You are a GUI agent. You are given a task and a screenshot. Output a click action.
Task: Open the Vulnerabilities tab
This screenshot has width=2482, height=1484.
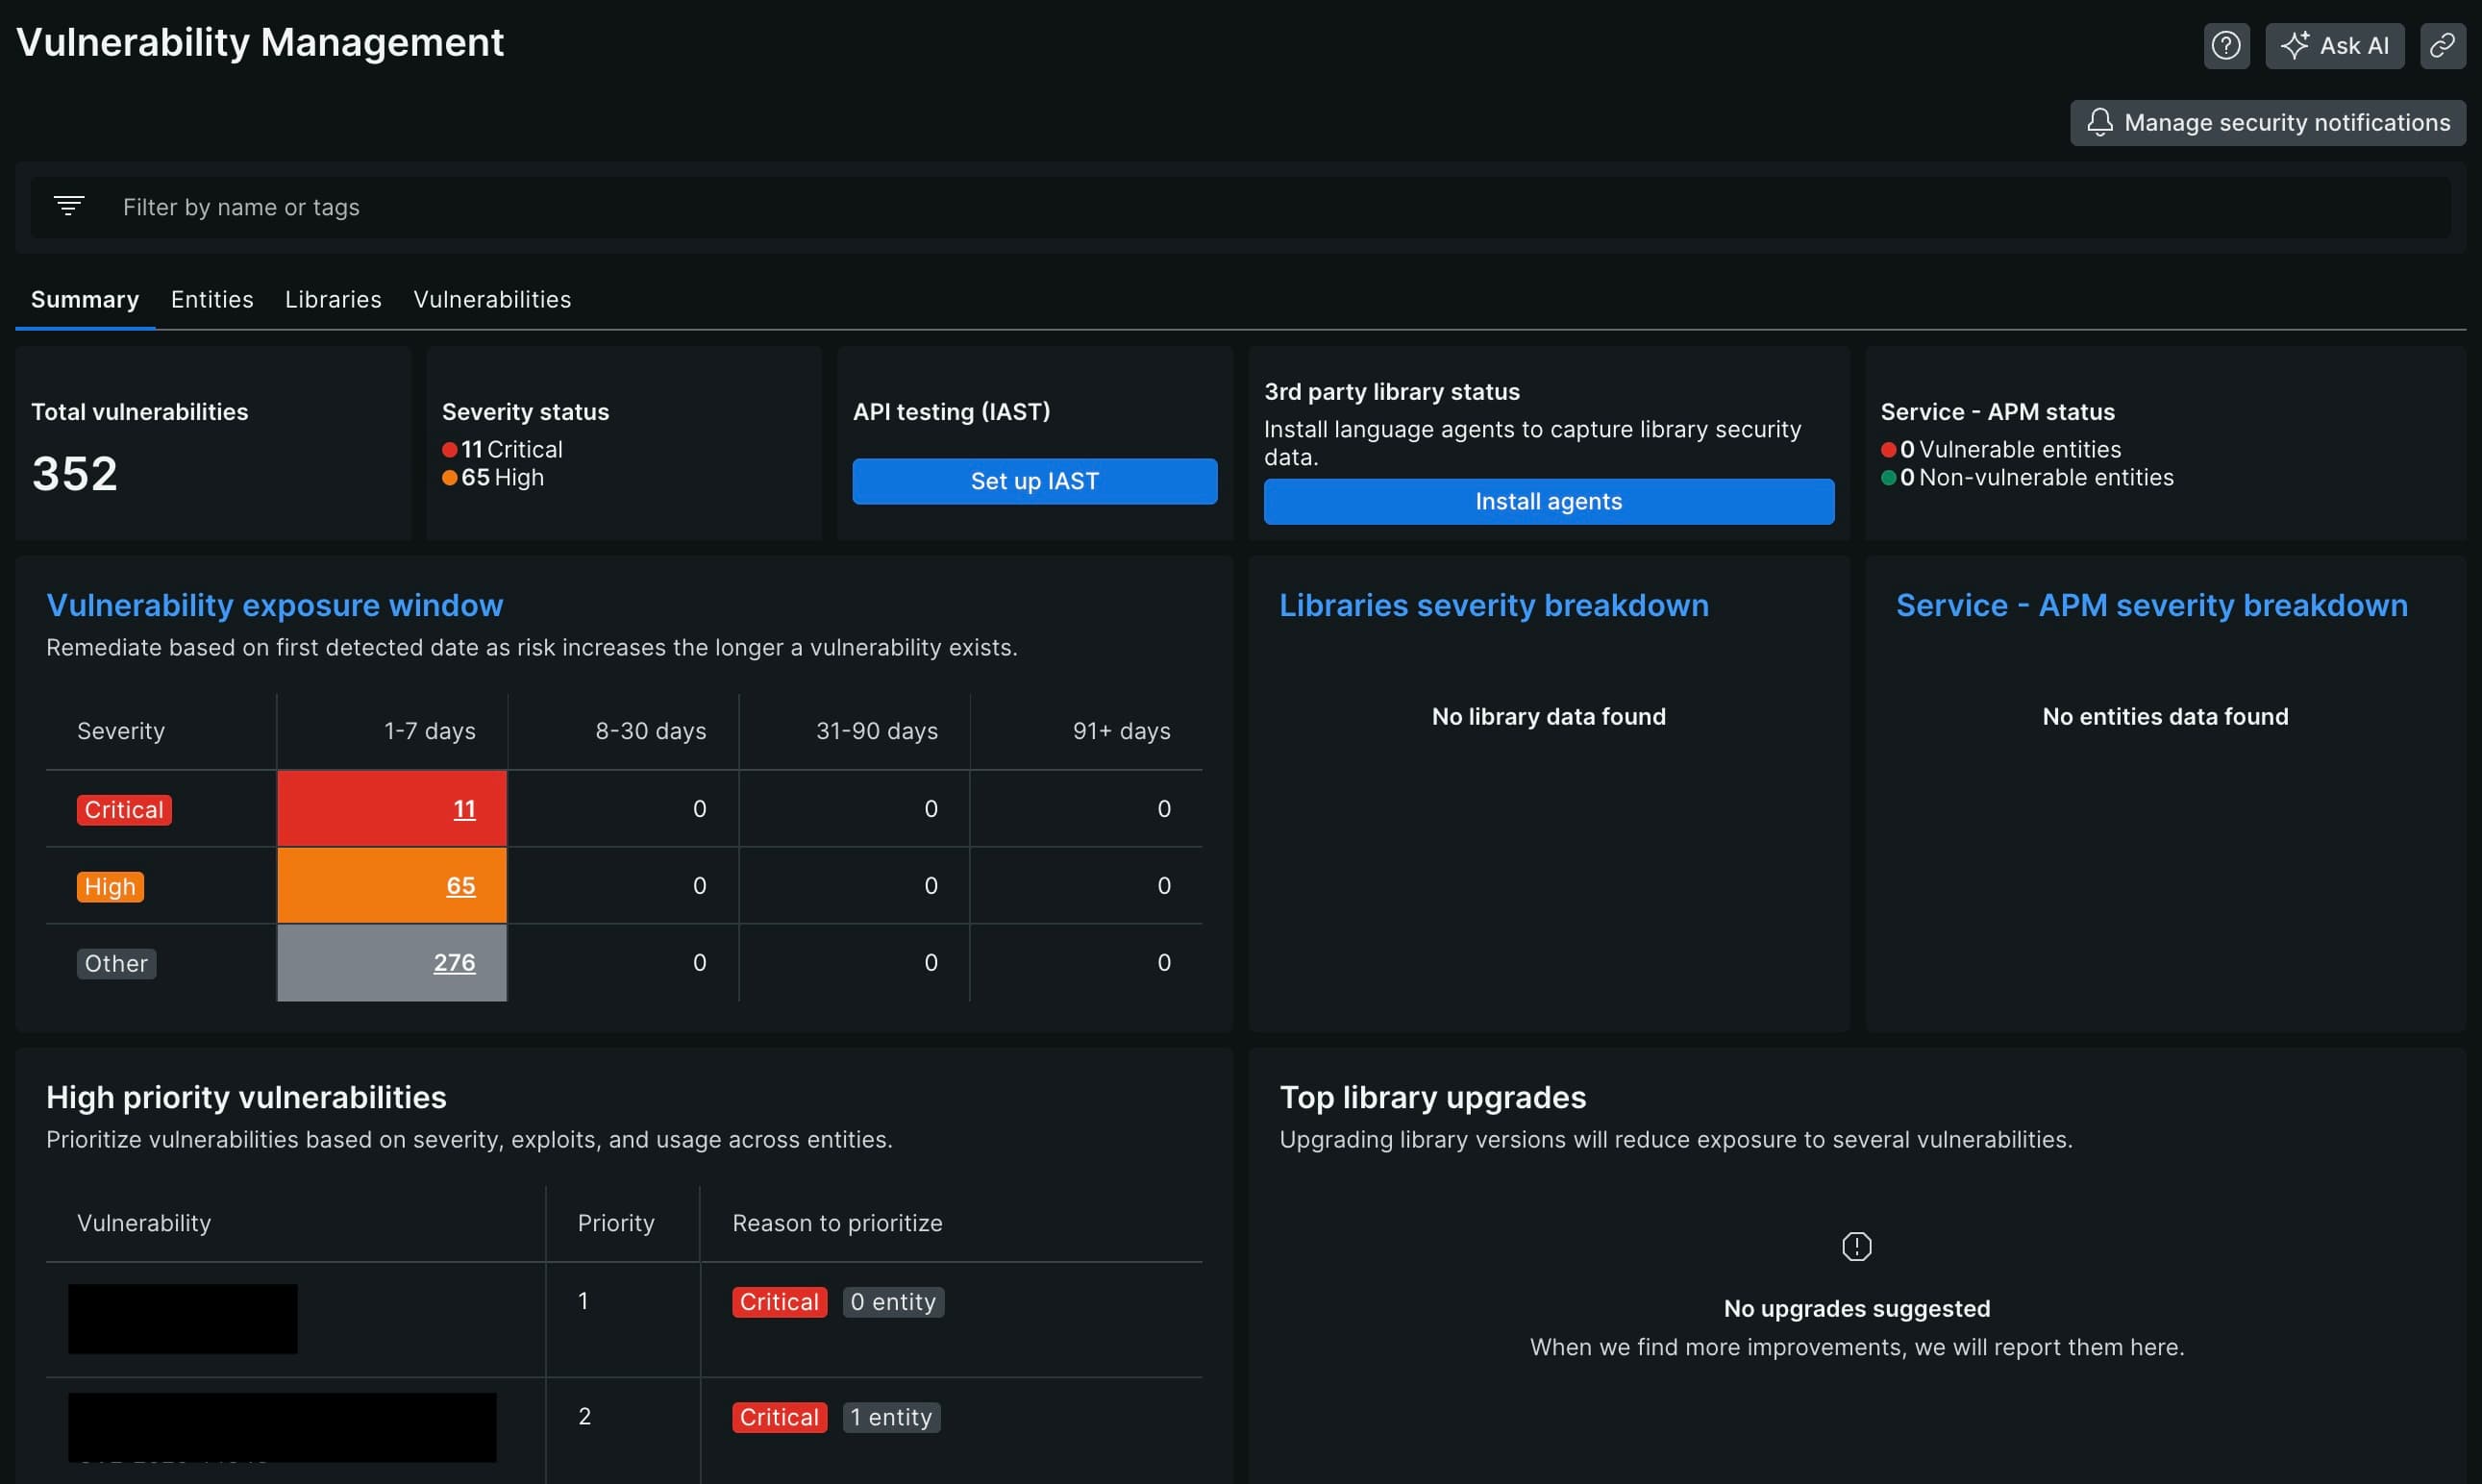tap(492, 299)
